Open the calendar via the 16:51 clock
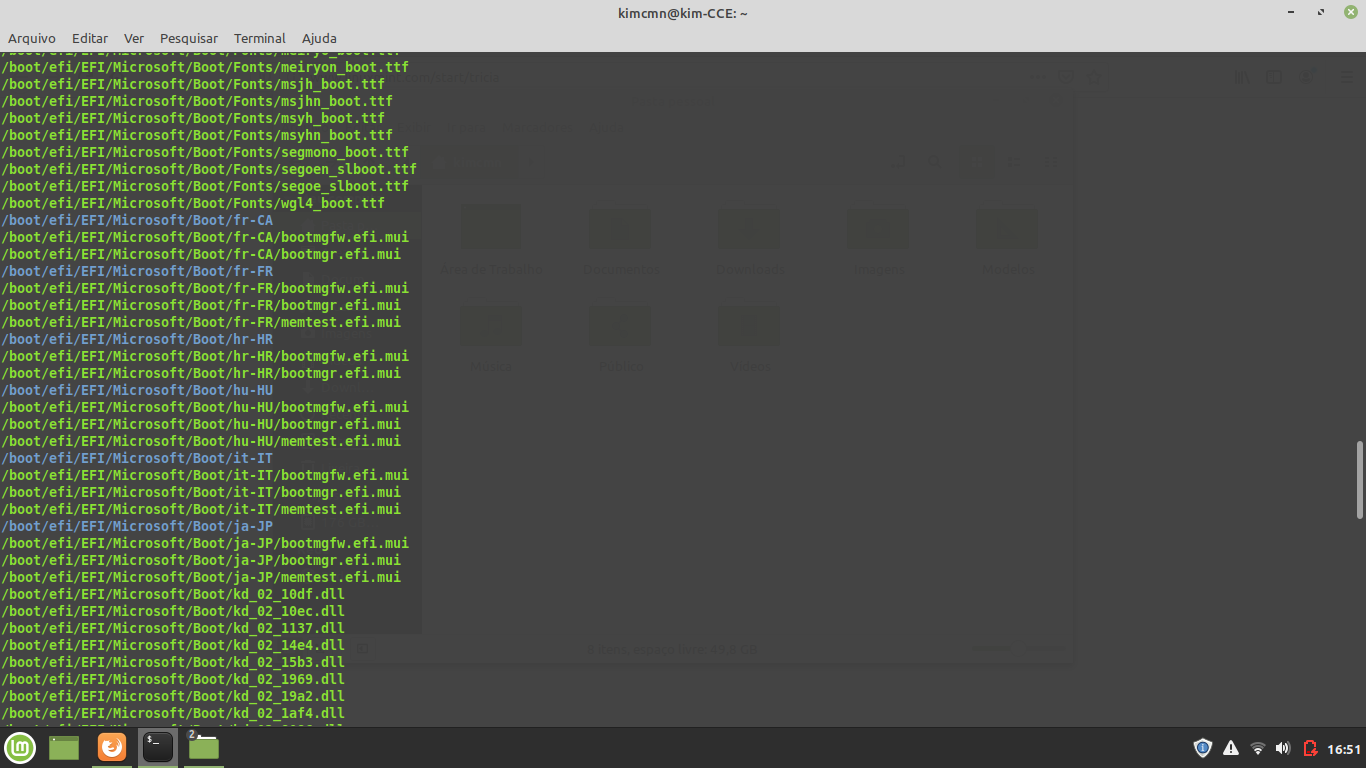1366x768 pixels. pyautogui.click(x=1344, y=749)
